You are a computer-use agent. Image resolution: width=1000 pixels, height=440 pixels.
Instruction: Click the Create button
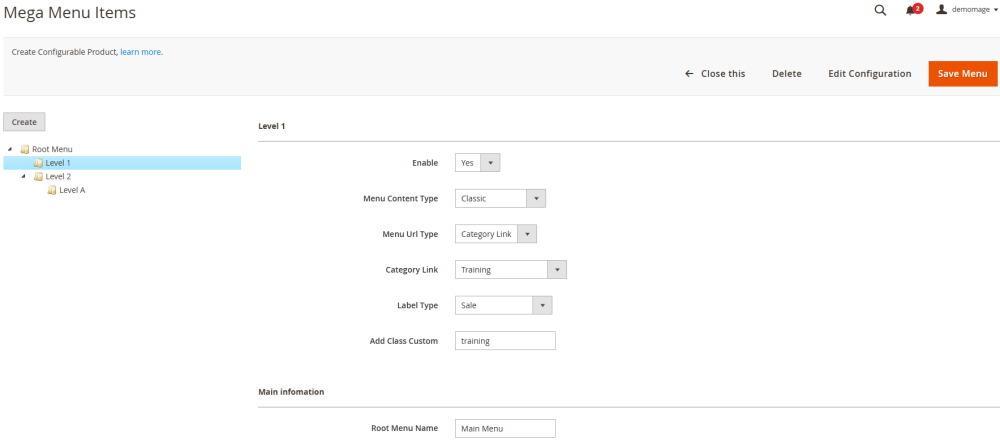(24, 122)
